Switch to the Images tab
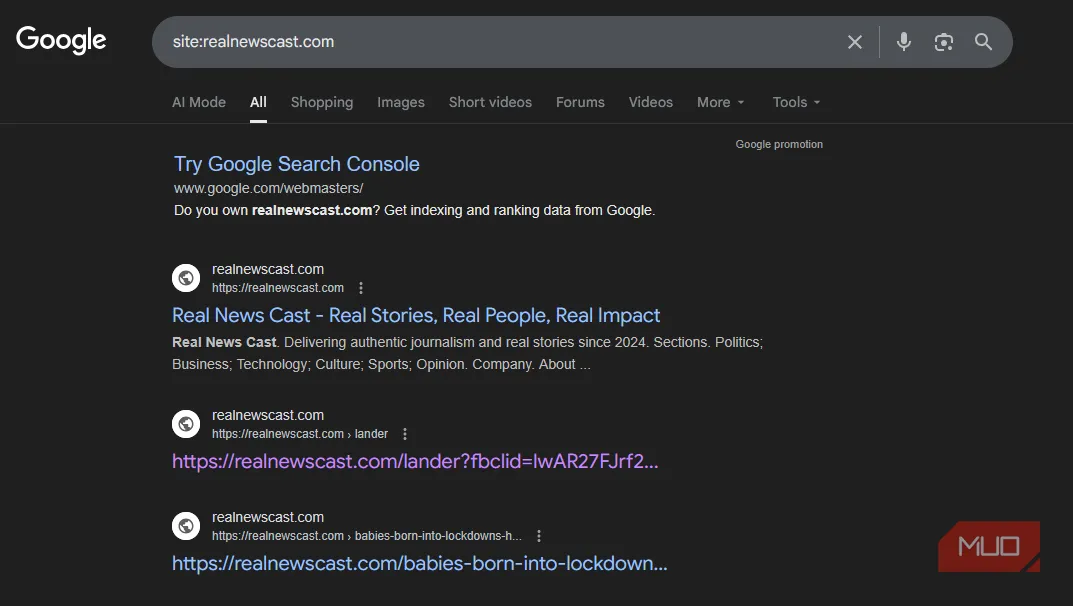 (x=400, y=102)
